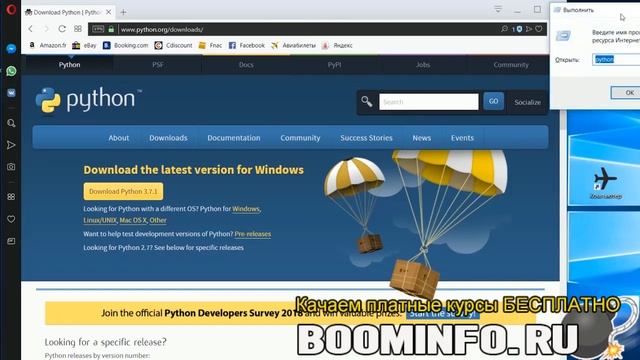Open Booking.com bookmark
The height and width of the screenshot is (360, 640).
[x=125, y=45]
